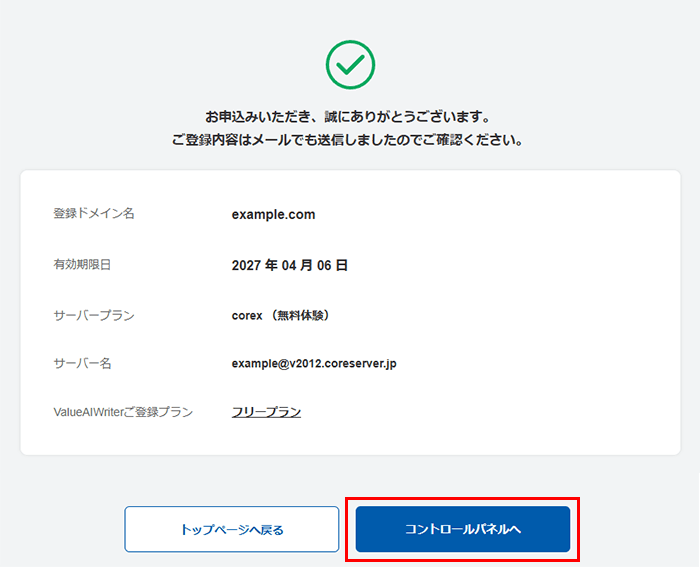Click the 年 character in the expiration date
This screenshot has width=700, height=568.
pos(272,265)
